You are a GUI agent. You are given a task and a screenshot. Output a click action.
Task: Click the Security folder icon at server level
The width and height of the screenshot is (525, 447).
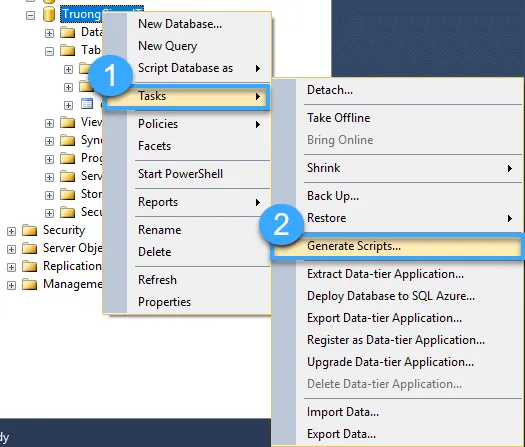coord(29,230)
